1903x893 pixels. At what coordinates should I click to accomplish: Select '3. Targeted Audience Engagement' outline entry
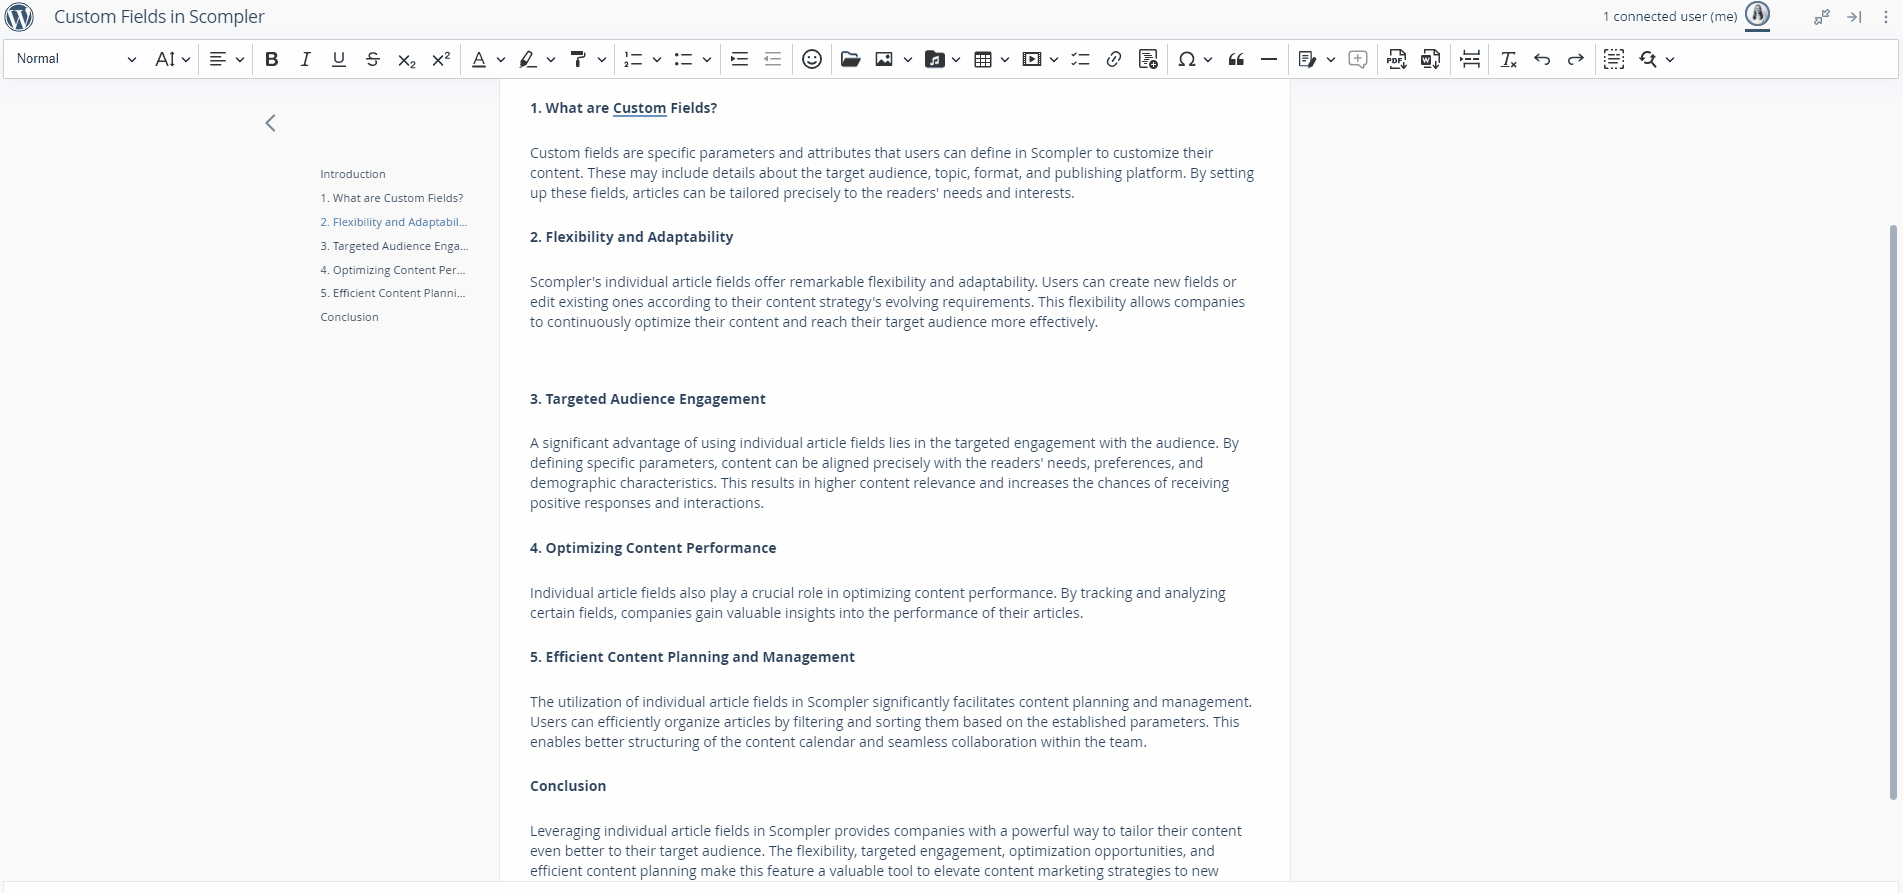(x=393, y=246)
